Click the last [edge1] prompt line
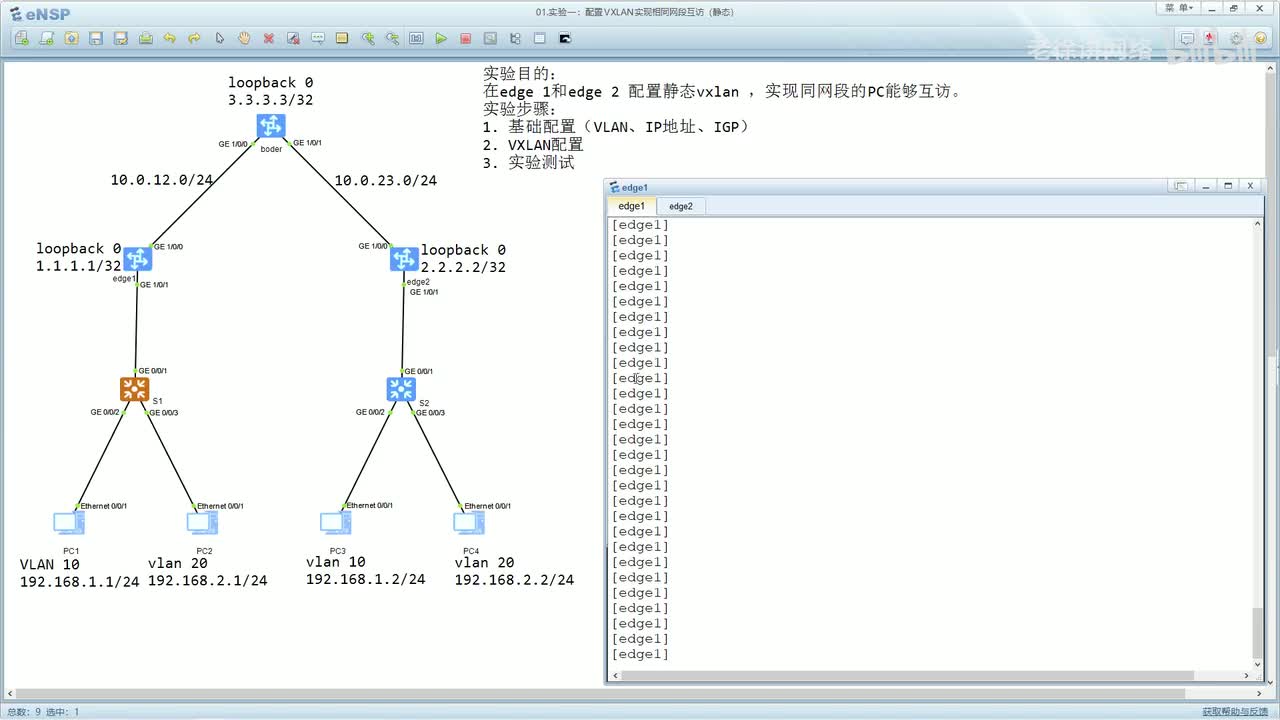Image resolution: width=1280 pixels, height=720 pixels. pyautogui.click(x=640, y=654)
